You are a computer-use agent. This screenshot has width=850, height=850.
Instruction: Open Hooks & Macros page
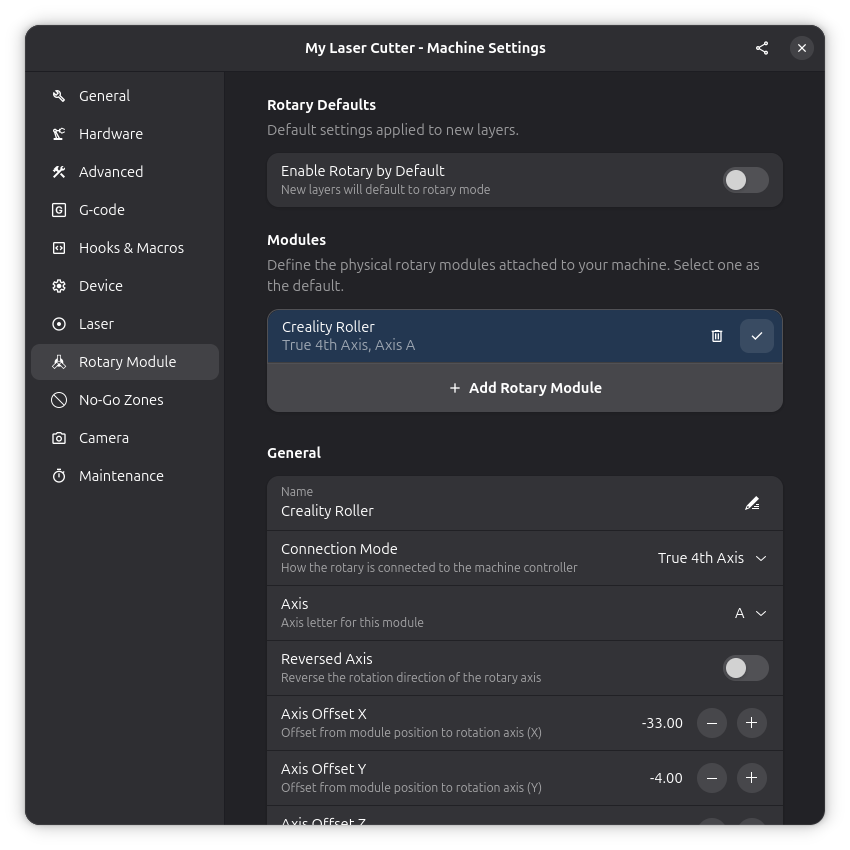click(125, 248)
